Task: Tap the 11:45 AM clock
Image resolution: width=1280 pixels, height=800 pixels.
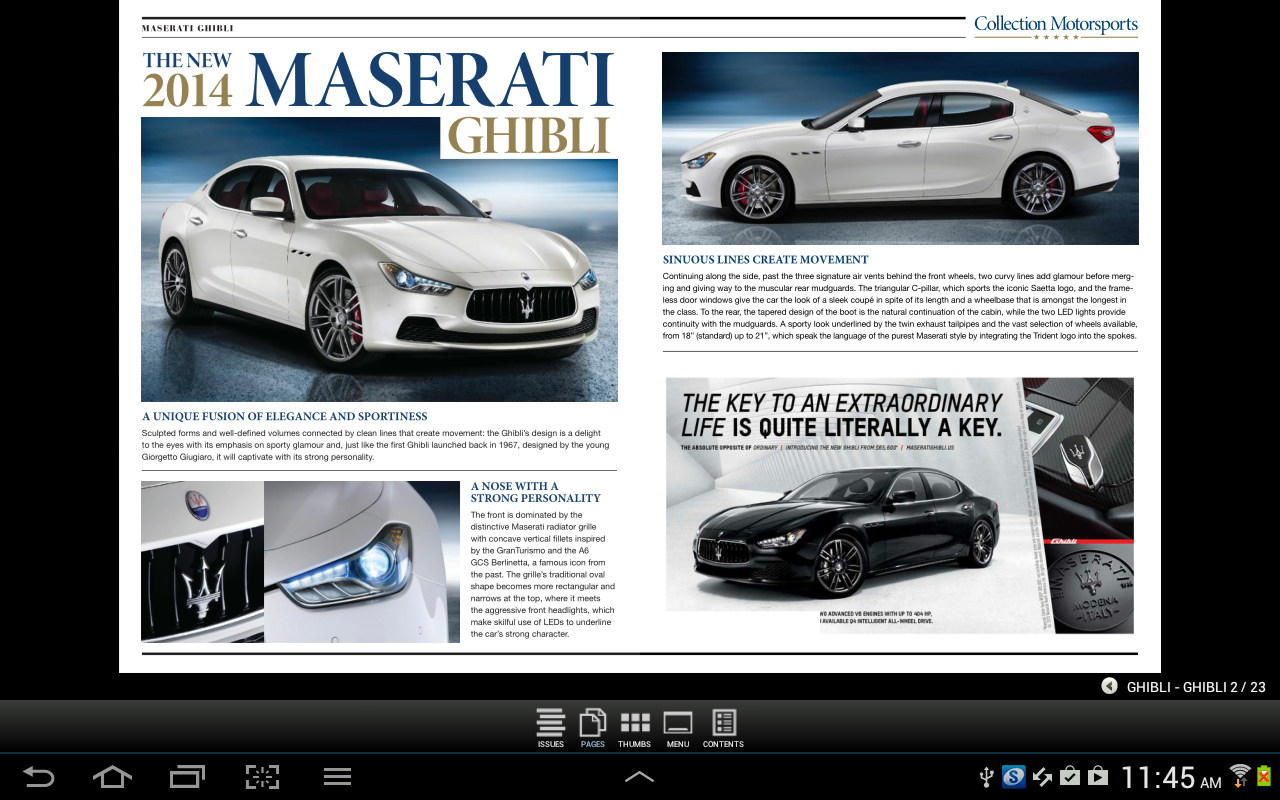Action: coord(1171,777)
